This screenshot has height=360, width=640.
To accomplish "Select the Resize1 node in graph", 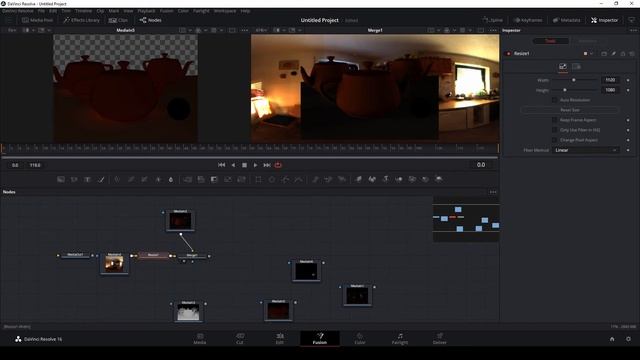I will pyautogui.click(x=153, y=256).
